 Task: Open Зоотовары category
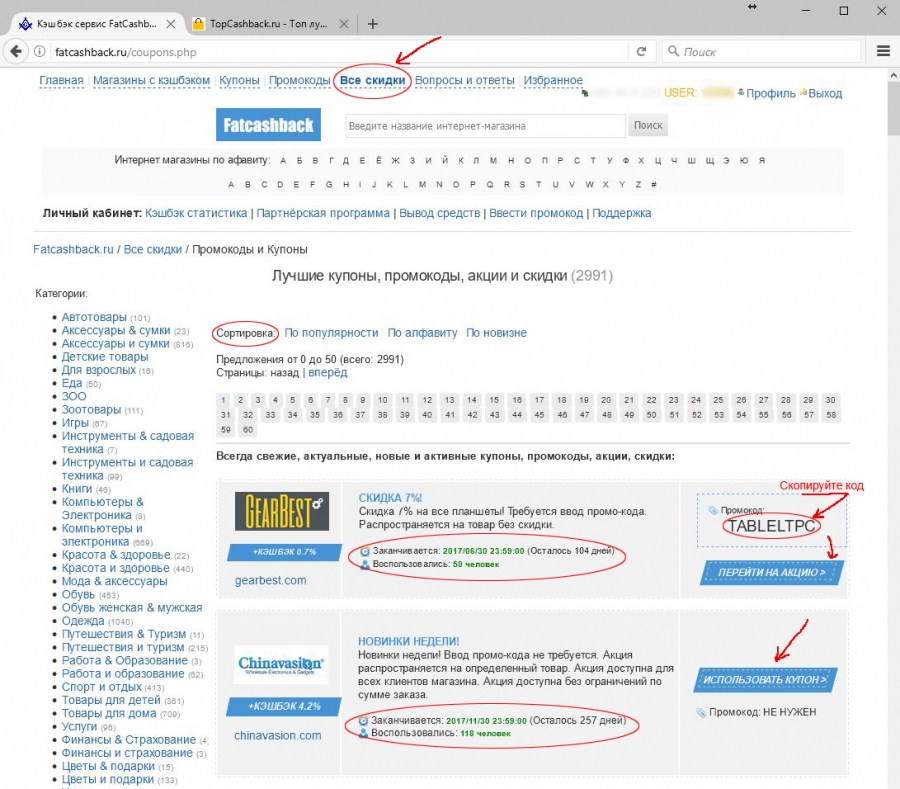point(91,409)
